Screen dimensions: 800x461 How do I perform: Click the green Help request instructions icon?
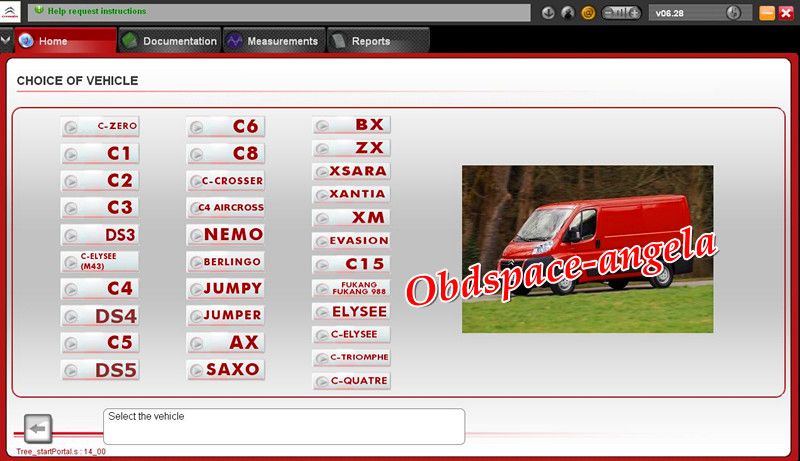point(39,10)
